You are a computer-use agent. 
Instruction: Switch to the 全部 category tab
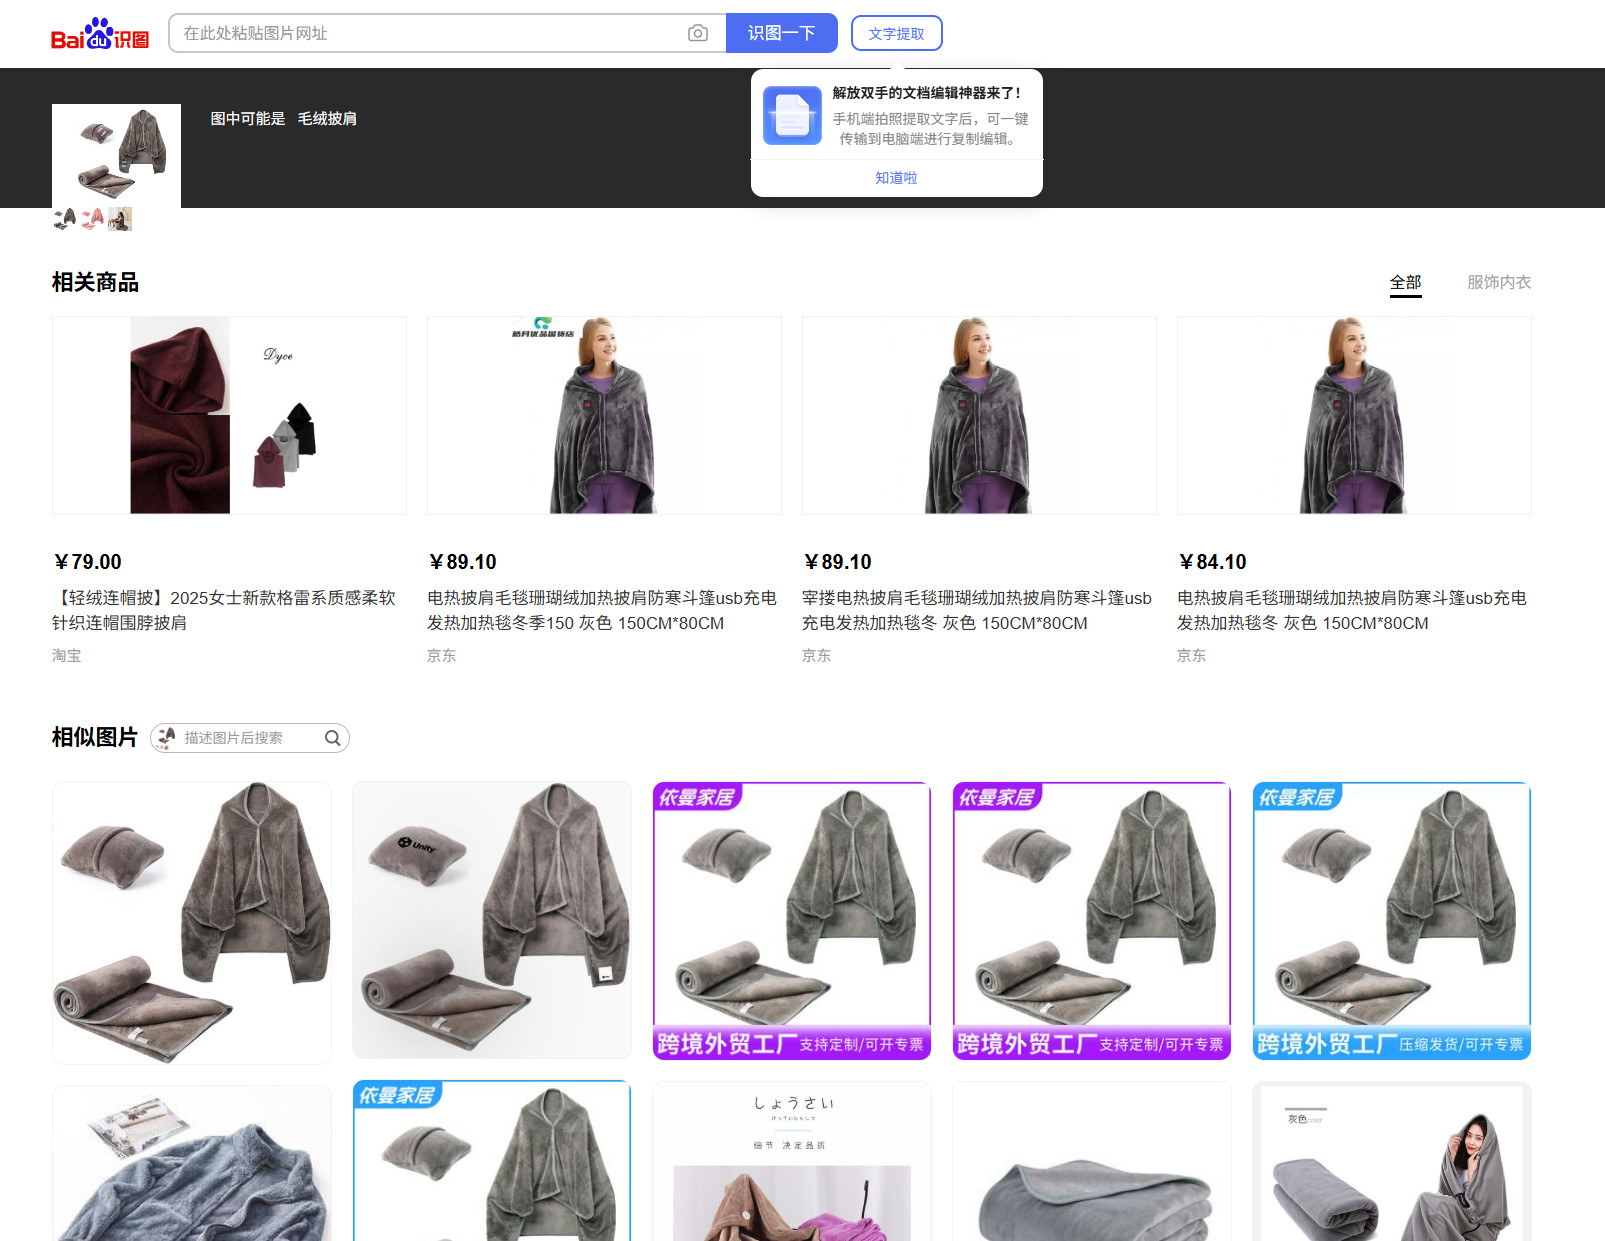[1405, 282]
